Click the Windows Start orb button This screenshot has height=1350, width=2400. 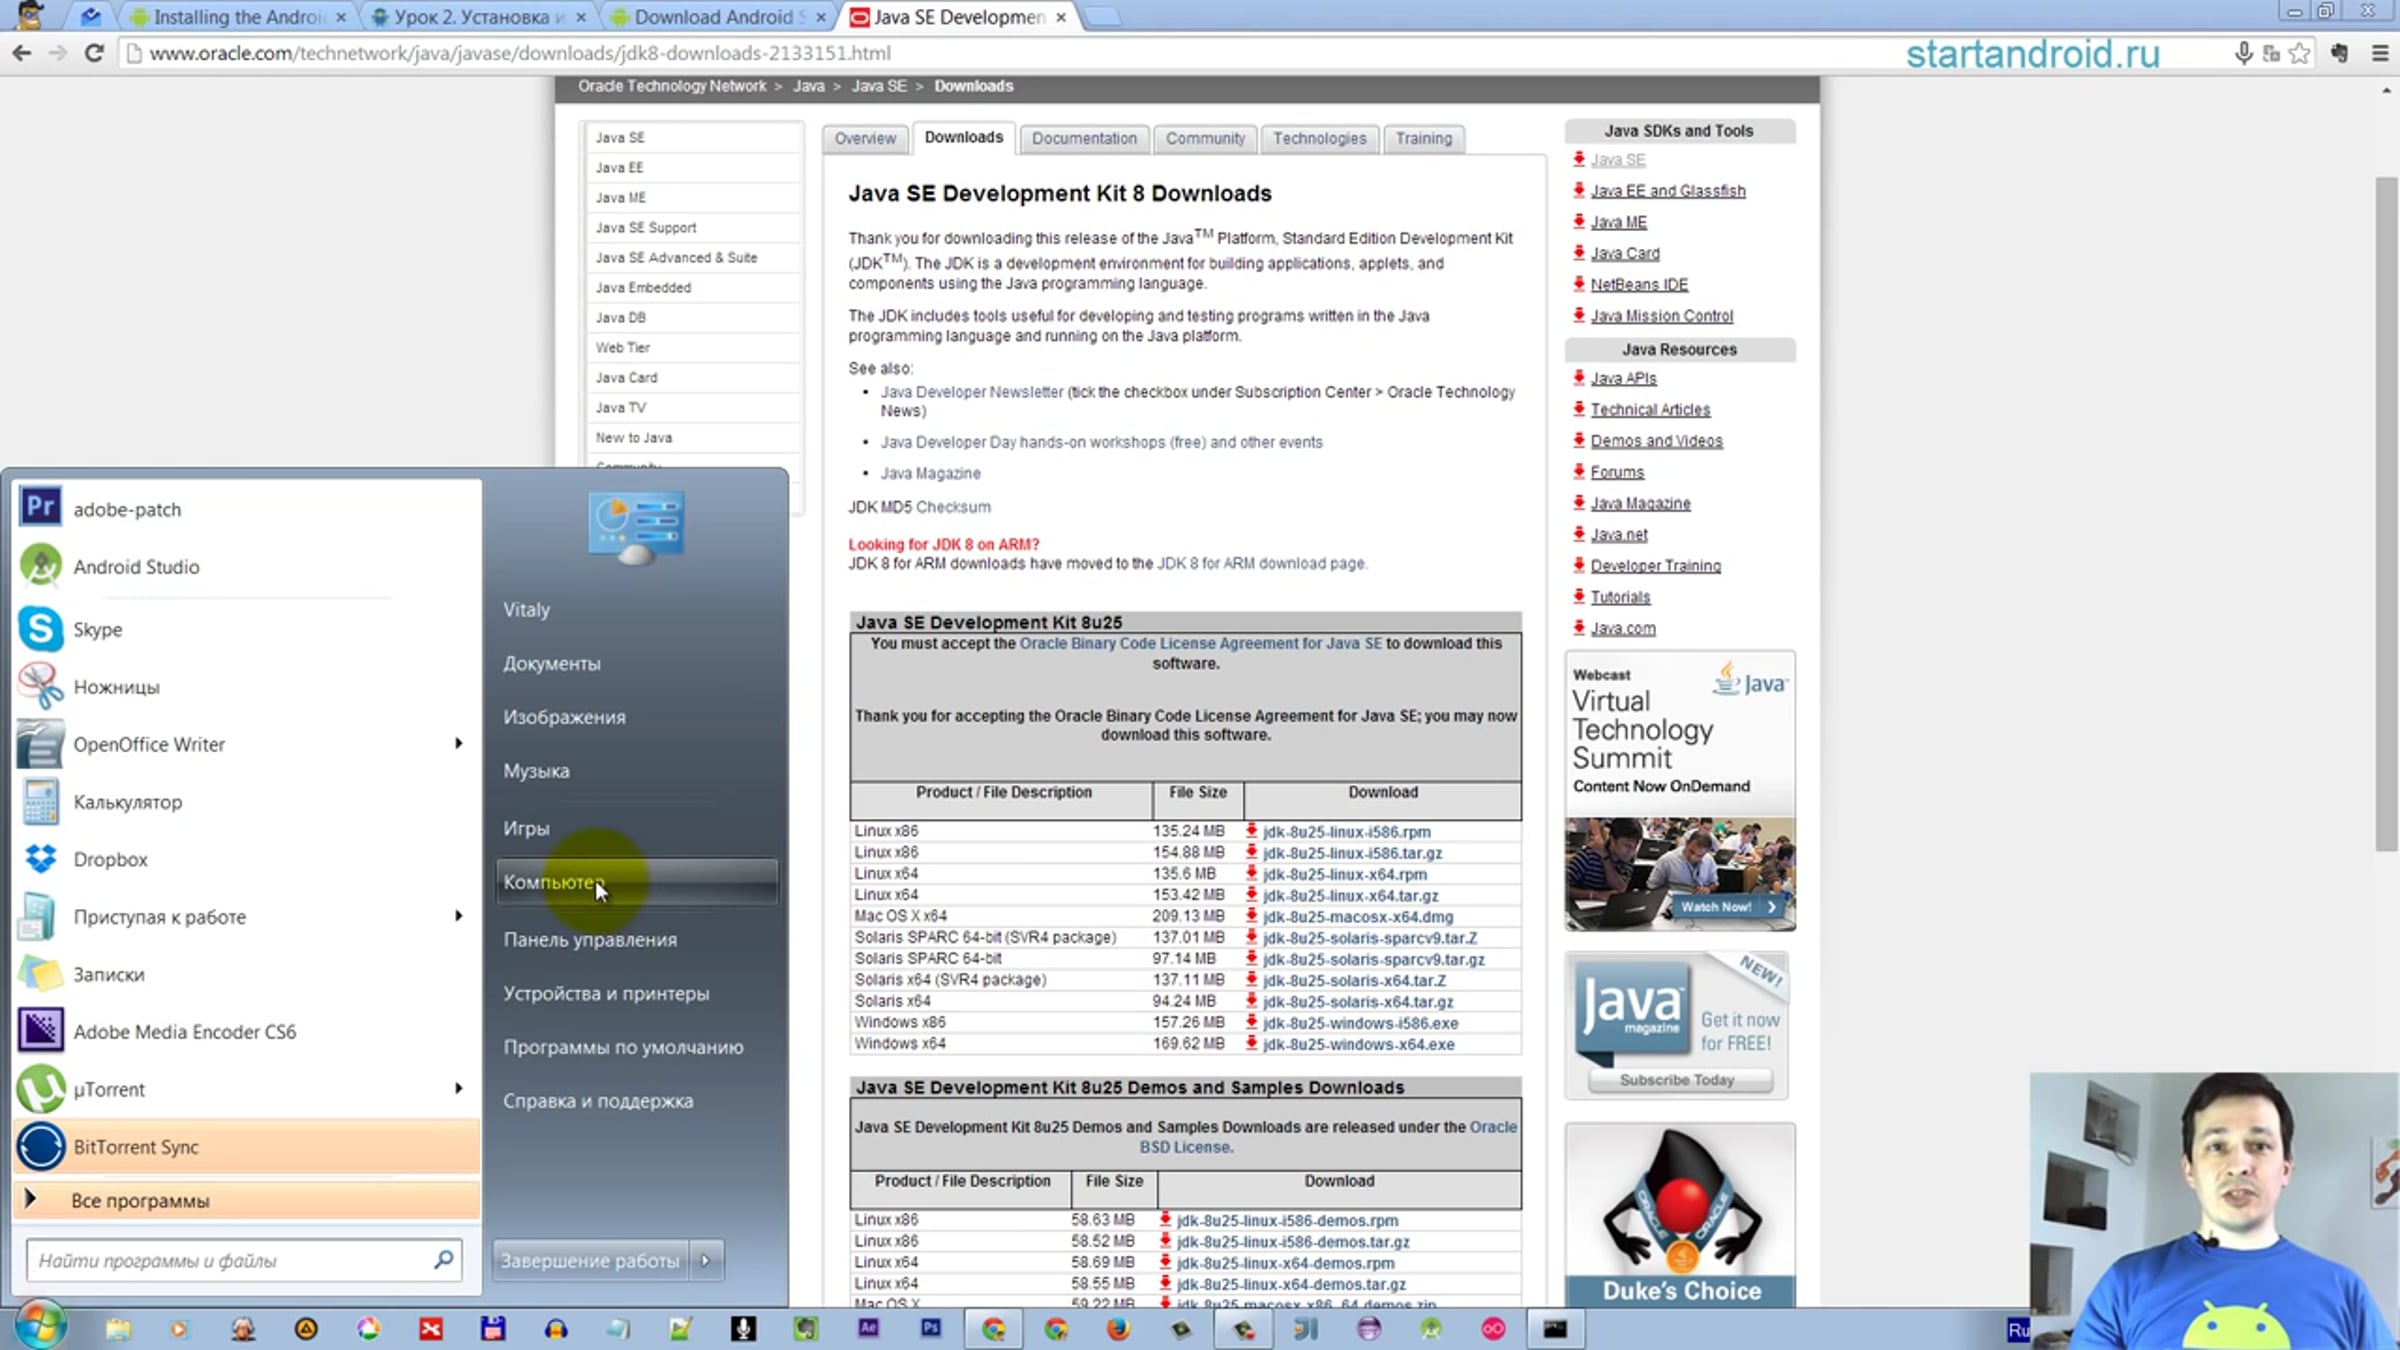(40, 1326)
